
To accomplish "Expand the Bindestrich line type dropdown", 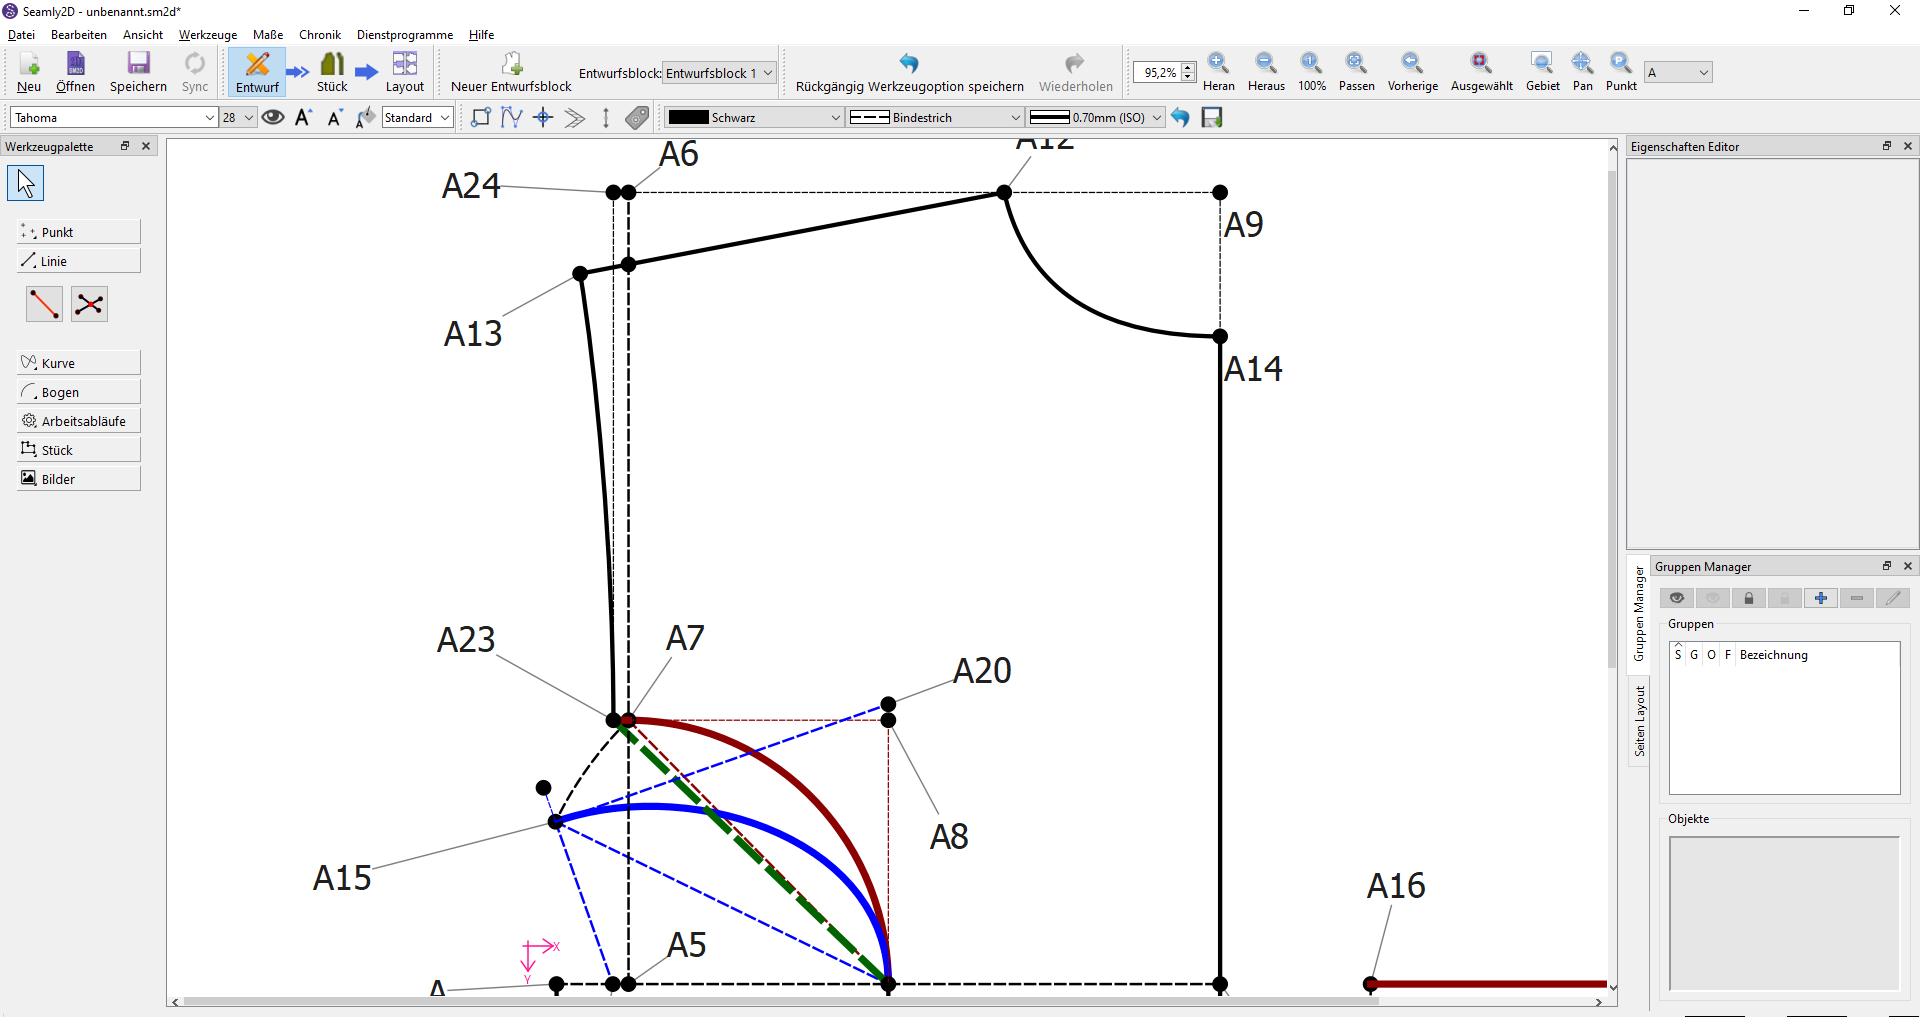I will click(934, 118).
